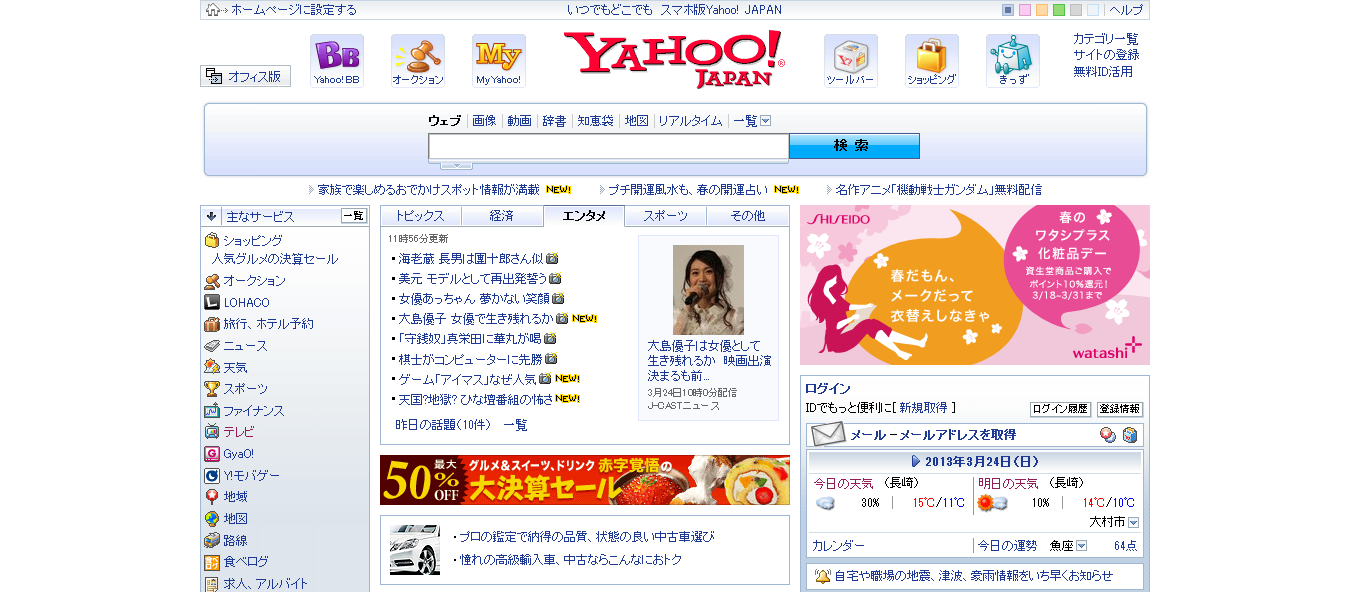Open the きっず robot icon
Image resolution: width=1349 pixels, height=592 pixels.
pyautogui.click(x=1013, y=61)
